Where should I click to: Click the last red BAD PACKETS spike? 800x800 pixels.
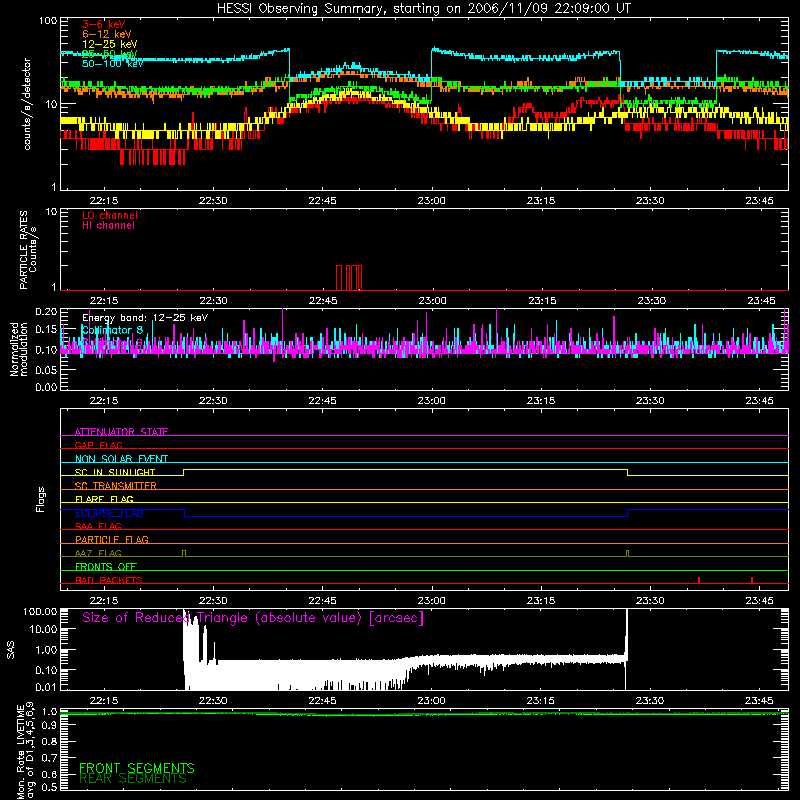pos(752,580)
